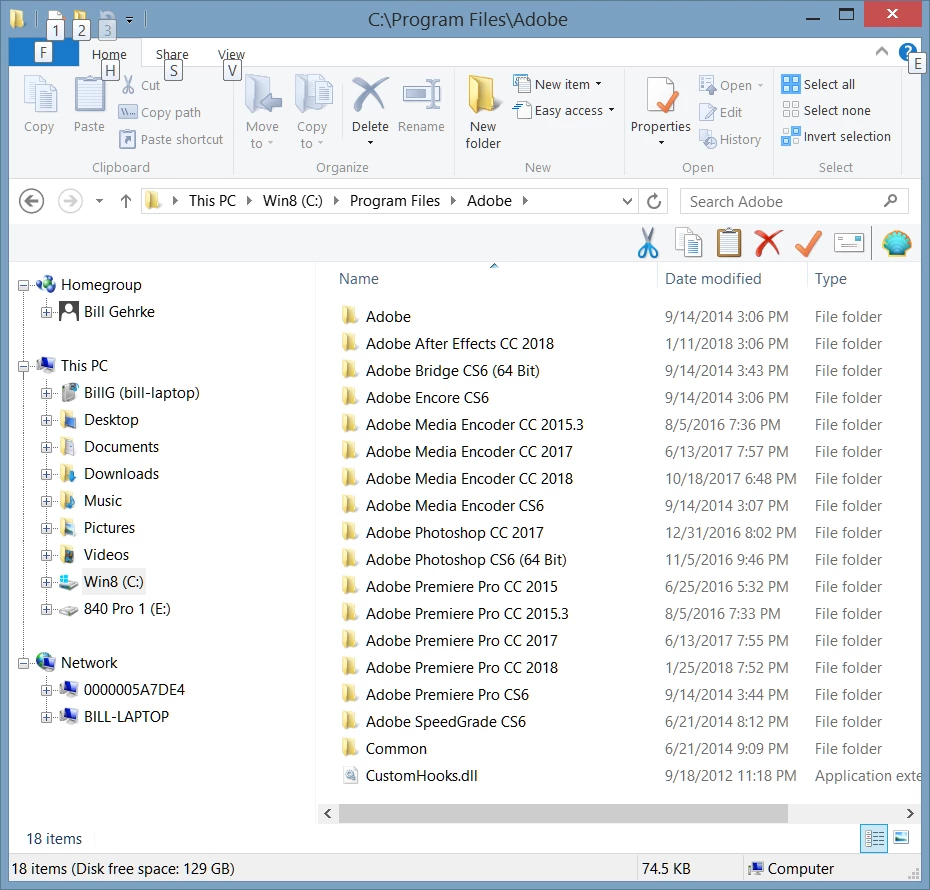
Task: Click Invert selection in ribbon
Action: [836, 136]
